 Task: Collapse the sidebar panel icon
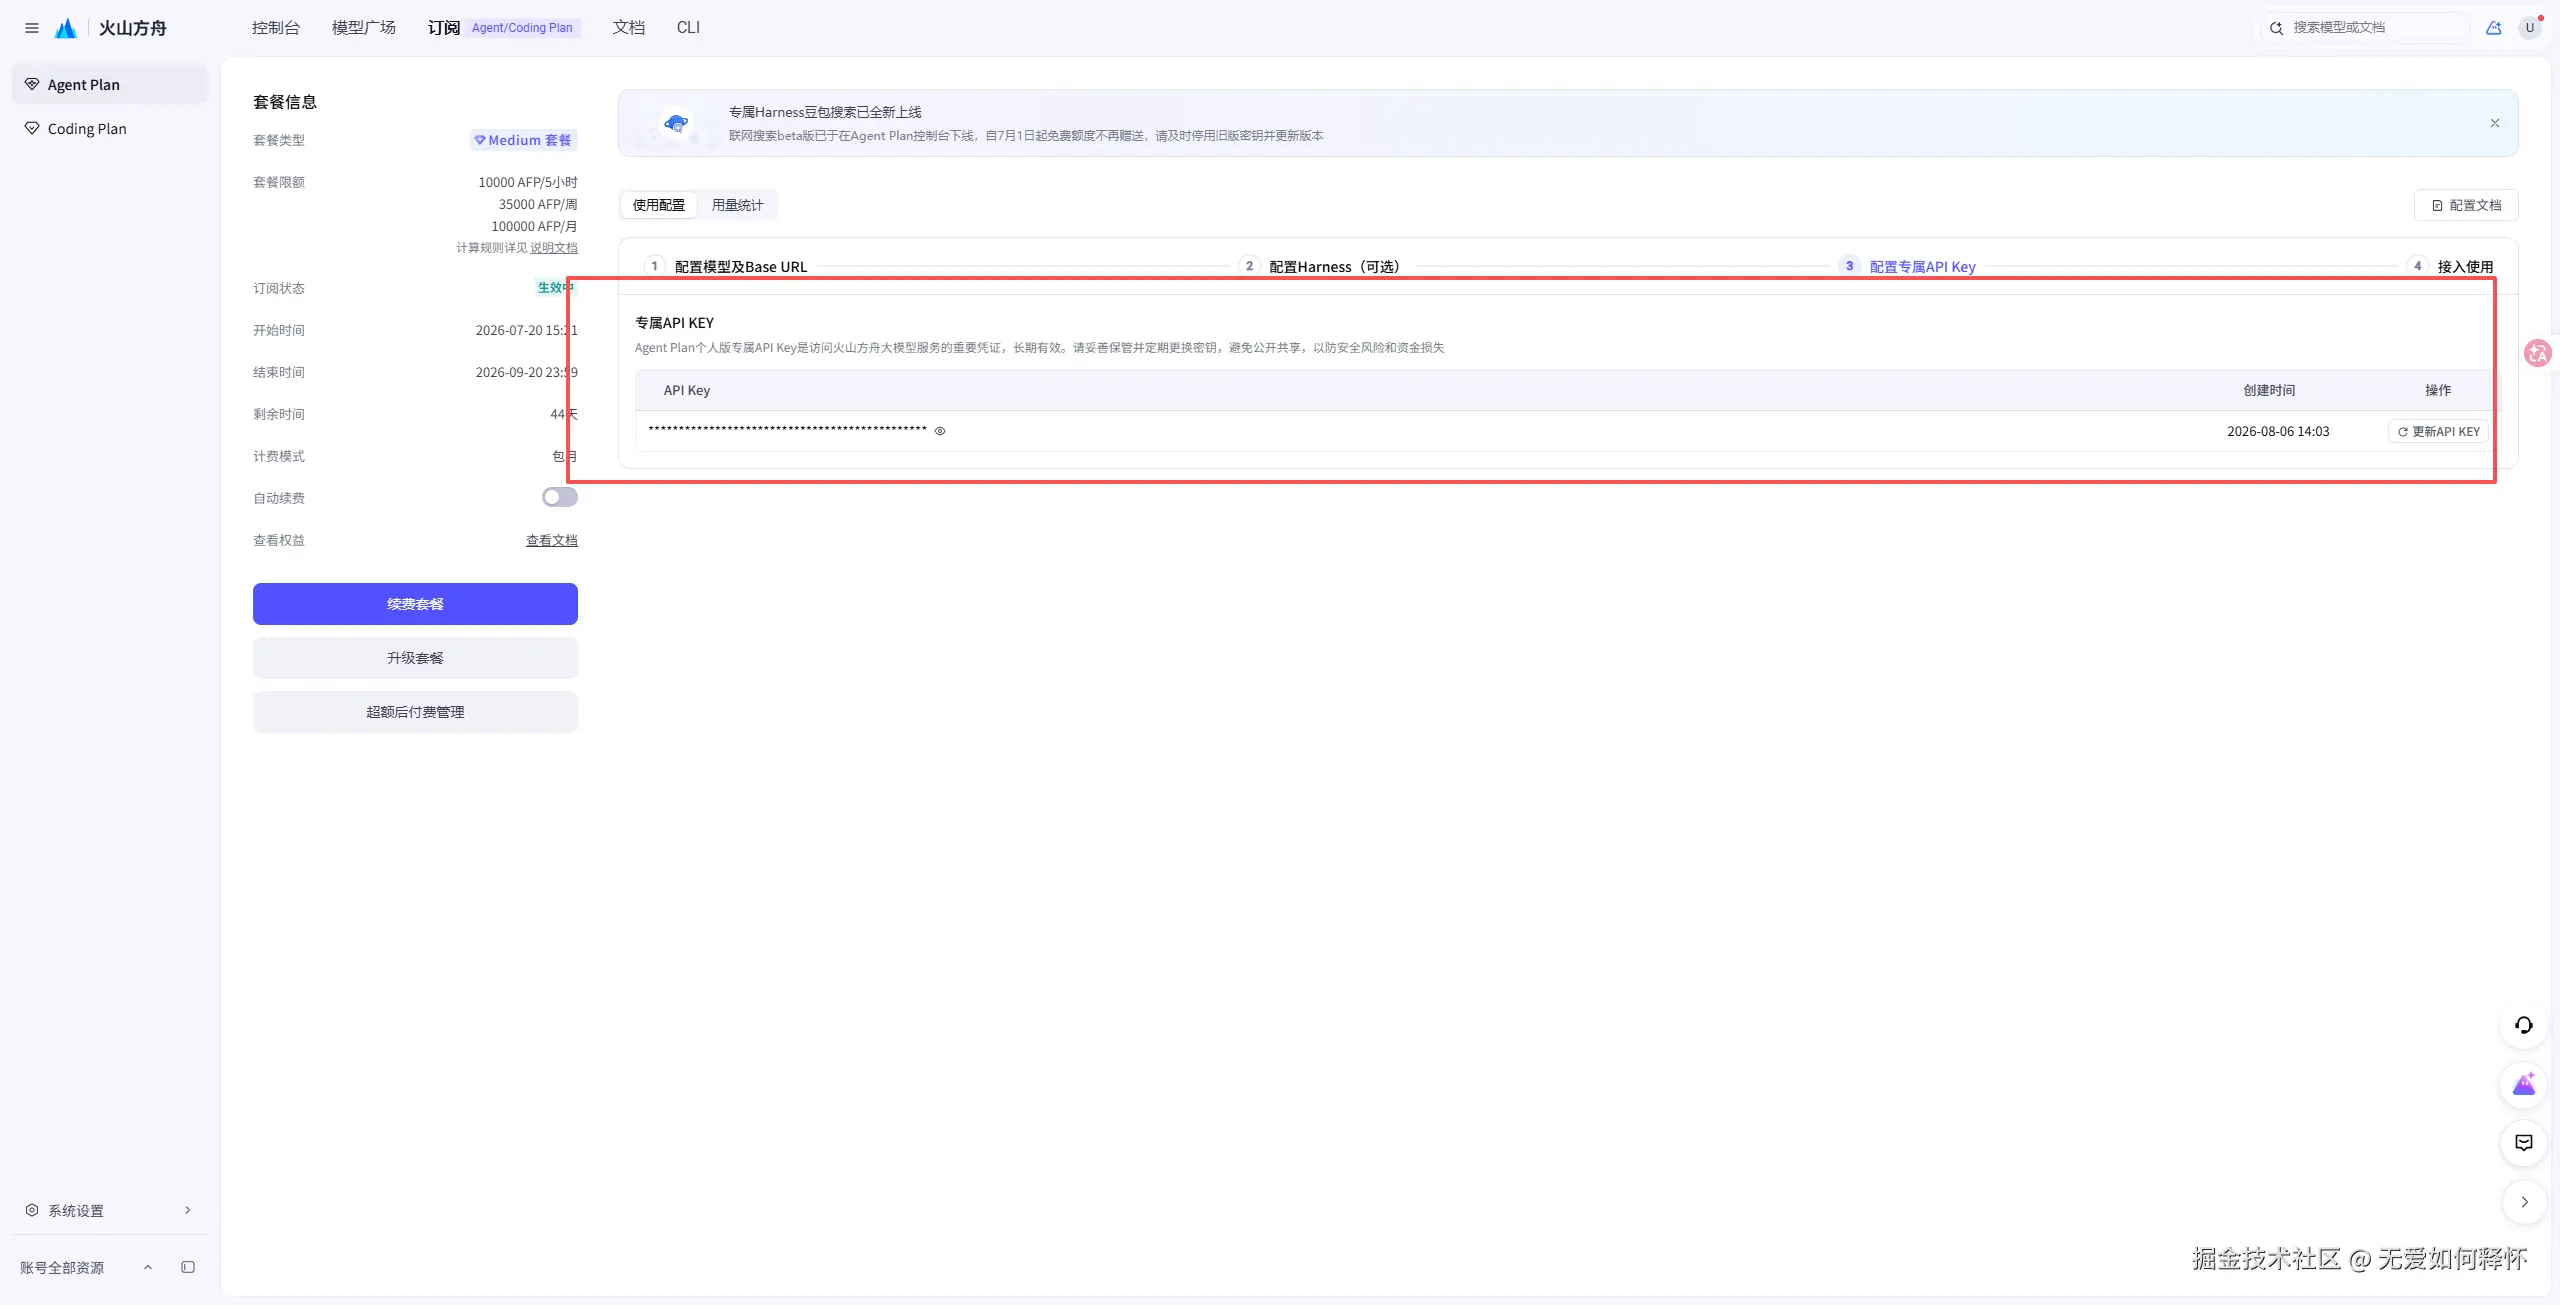[x=188, y=1267]
